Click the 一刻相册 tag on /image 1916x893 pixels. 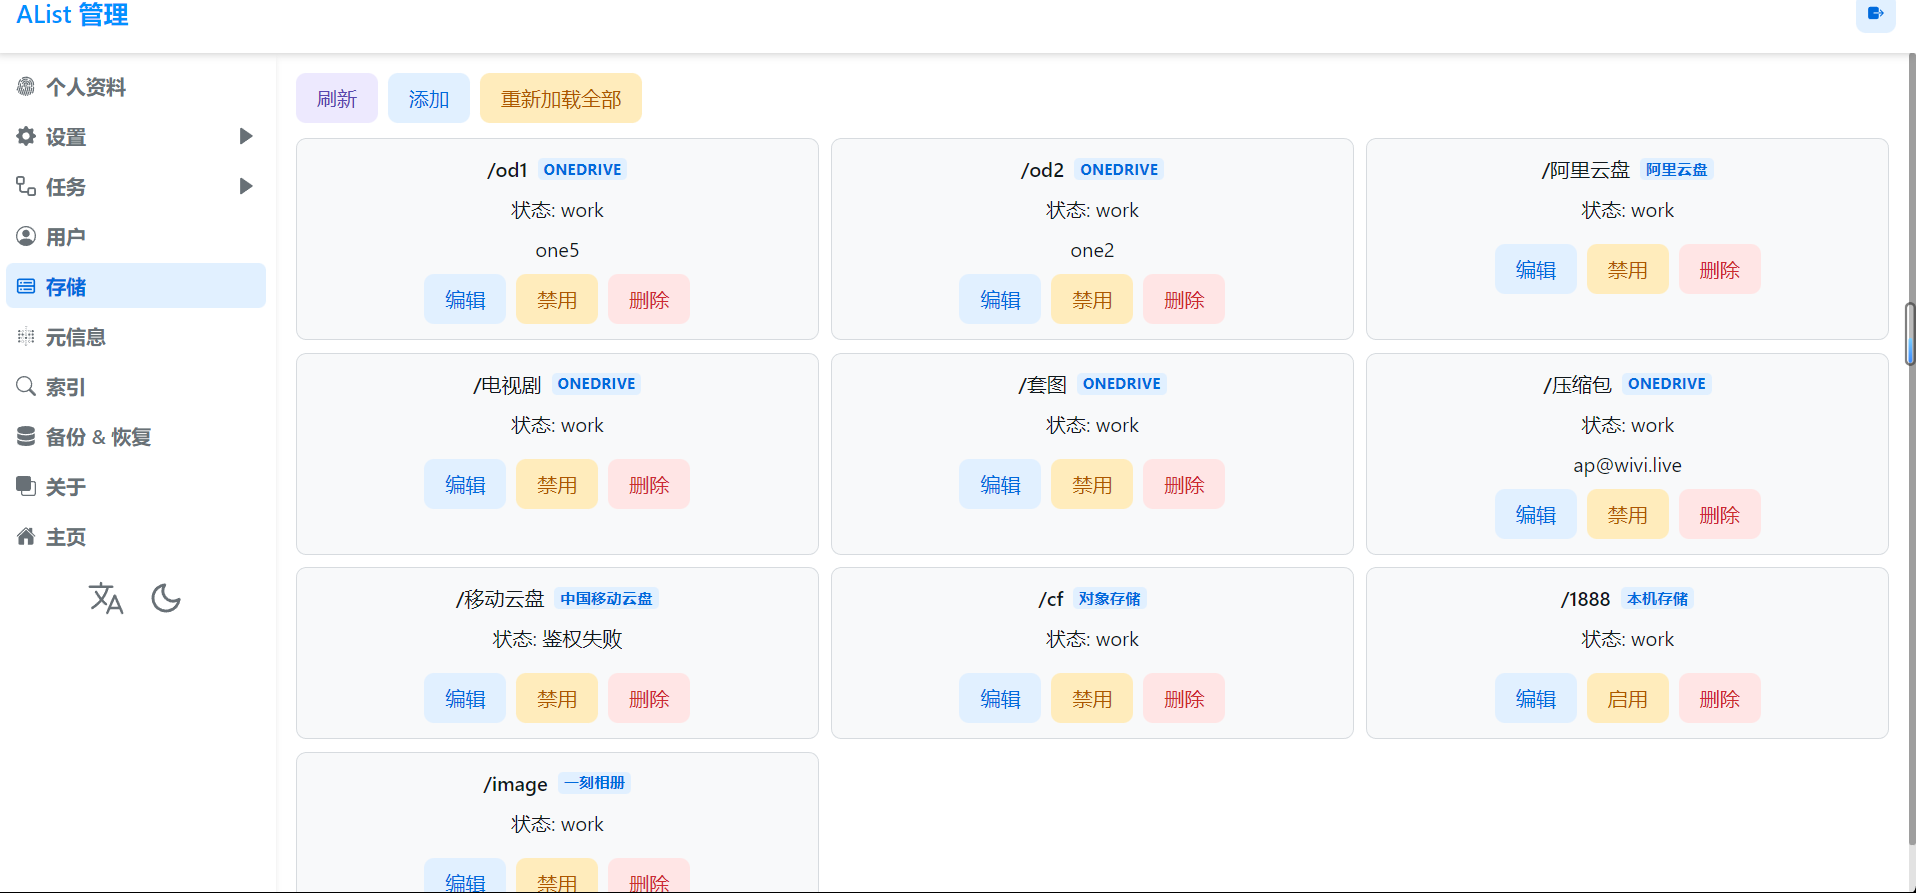[594, 783]
